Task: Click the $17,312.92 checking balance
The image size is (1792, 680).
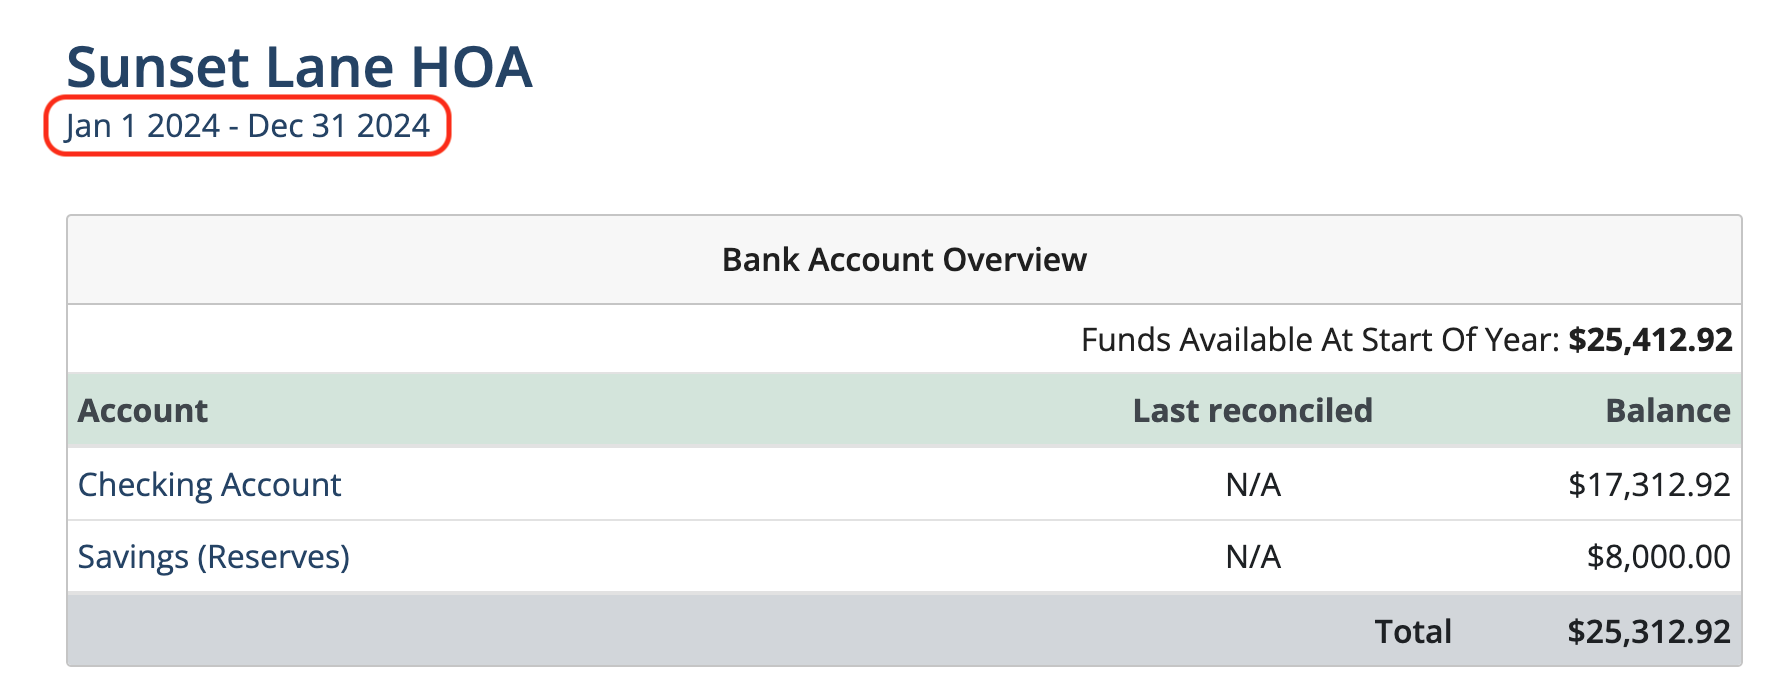Action: 1649,485
